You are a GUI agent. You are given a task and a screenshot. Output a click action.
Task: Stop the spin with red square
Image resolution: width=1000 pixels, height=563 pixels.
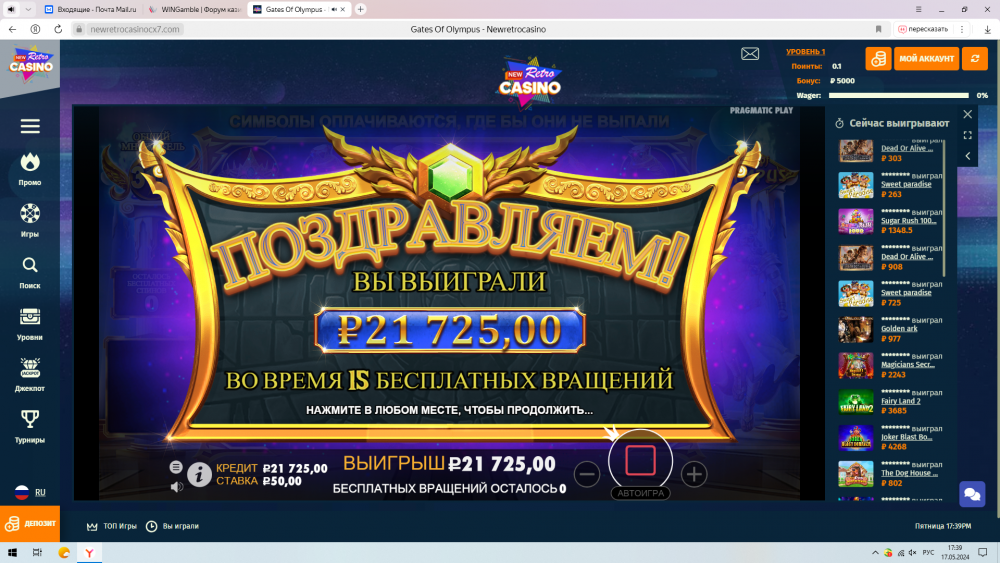coord(640,460)
